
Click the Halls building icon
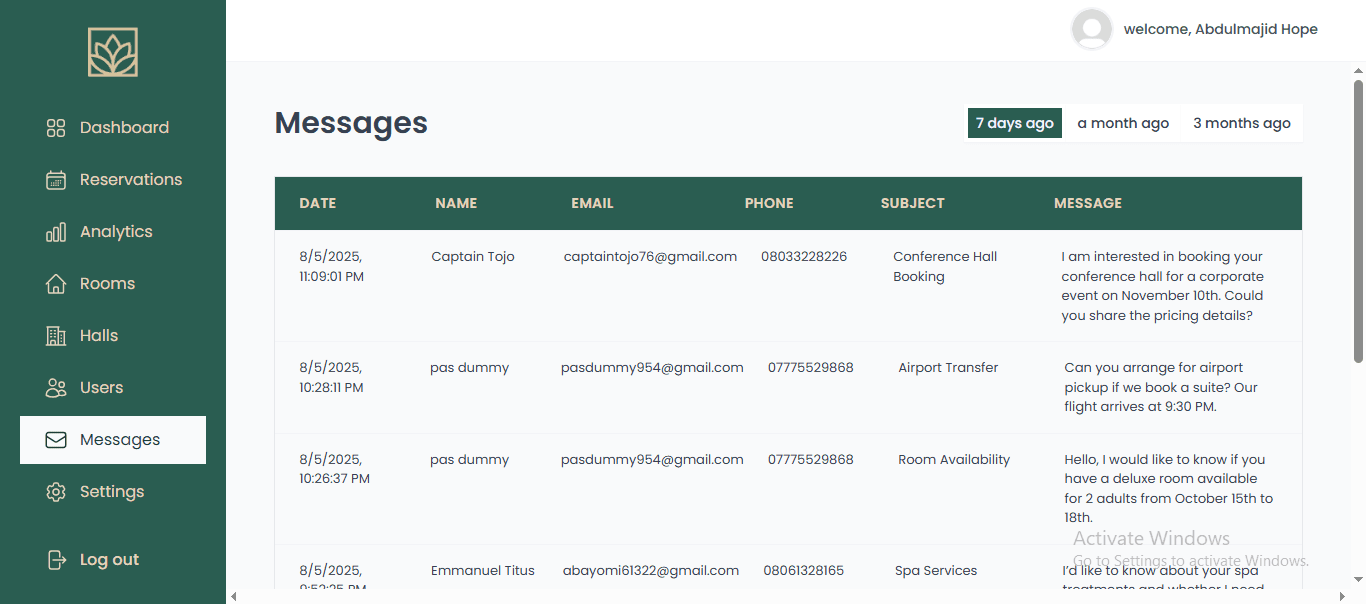tap(55, 335)
